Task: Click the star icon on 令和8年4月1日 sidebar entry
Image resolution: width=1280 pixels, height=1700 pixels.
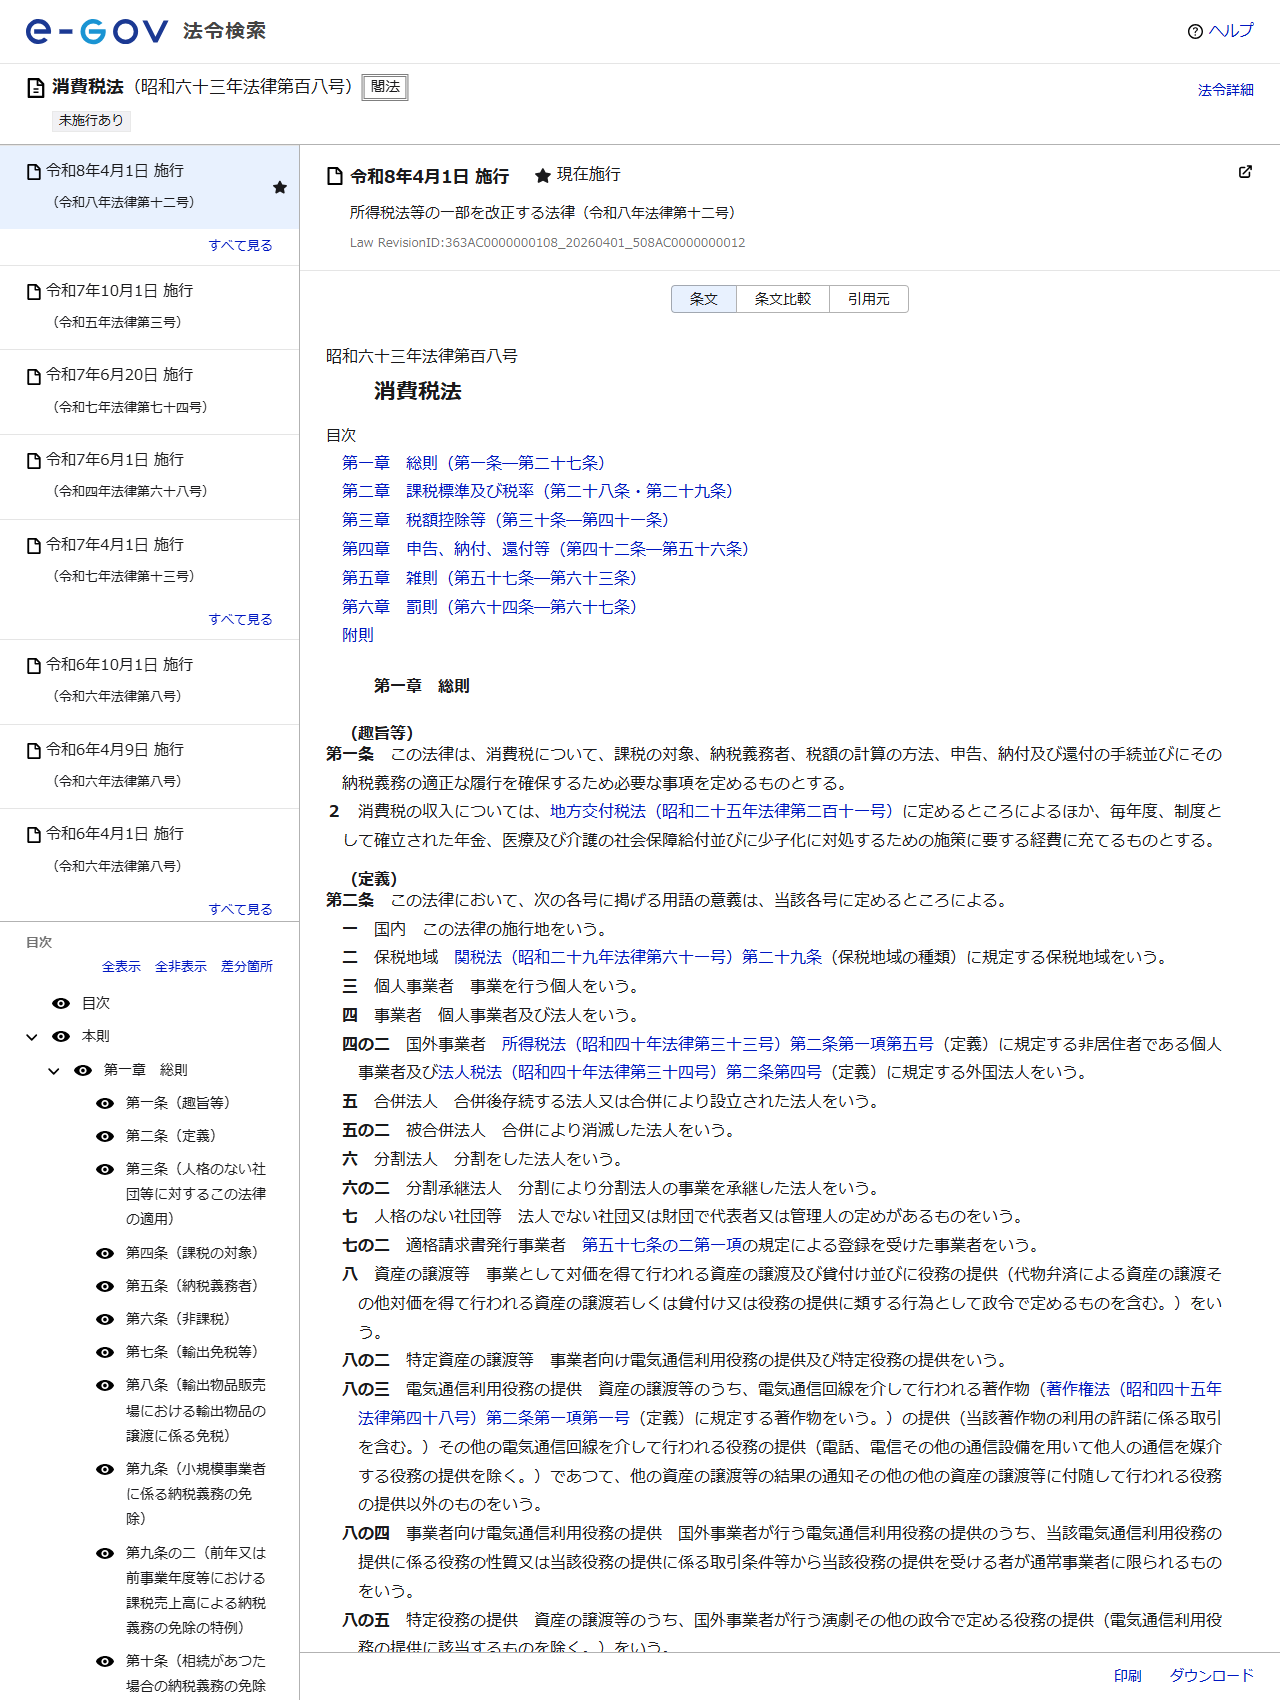Action: coord(280,187)
